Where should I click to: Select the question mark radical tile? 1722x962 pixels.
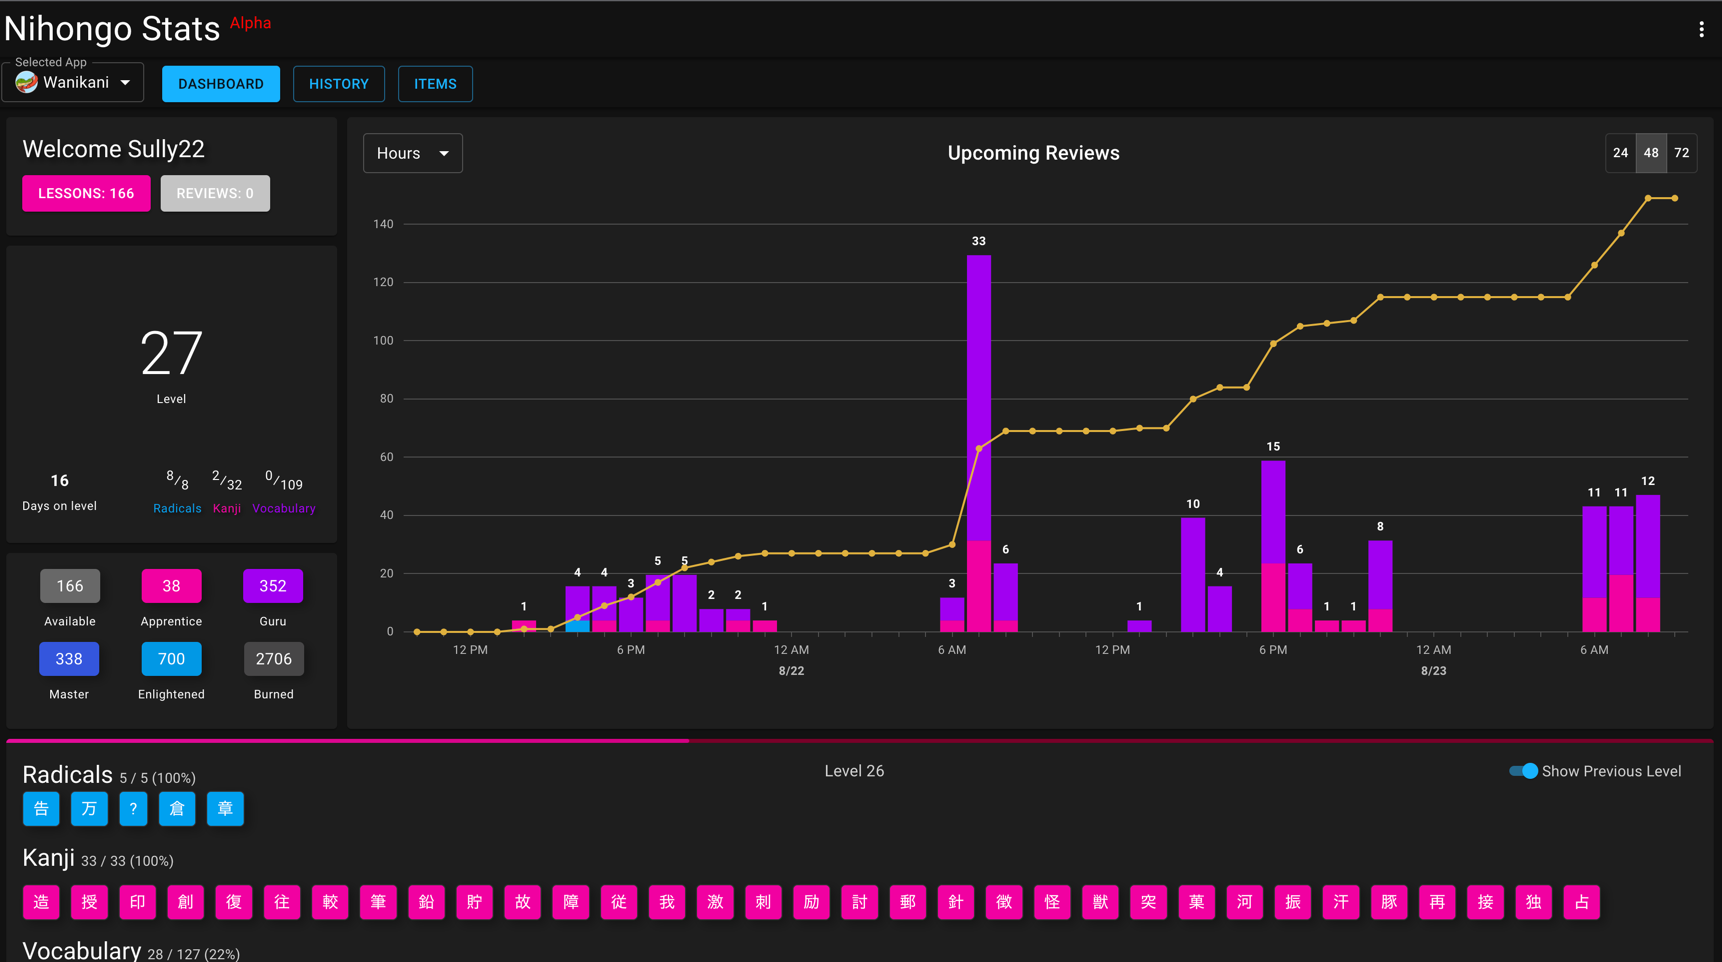[133, 808]
